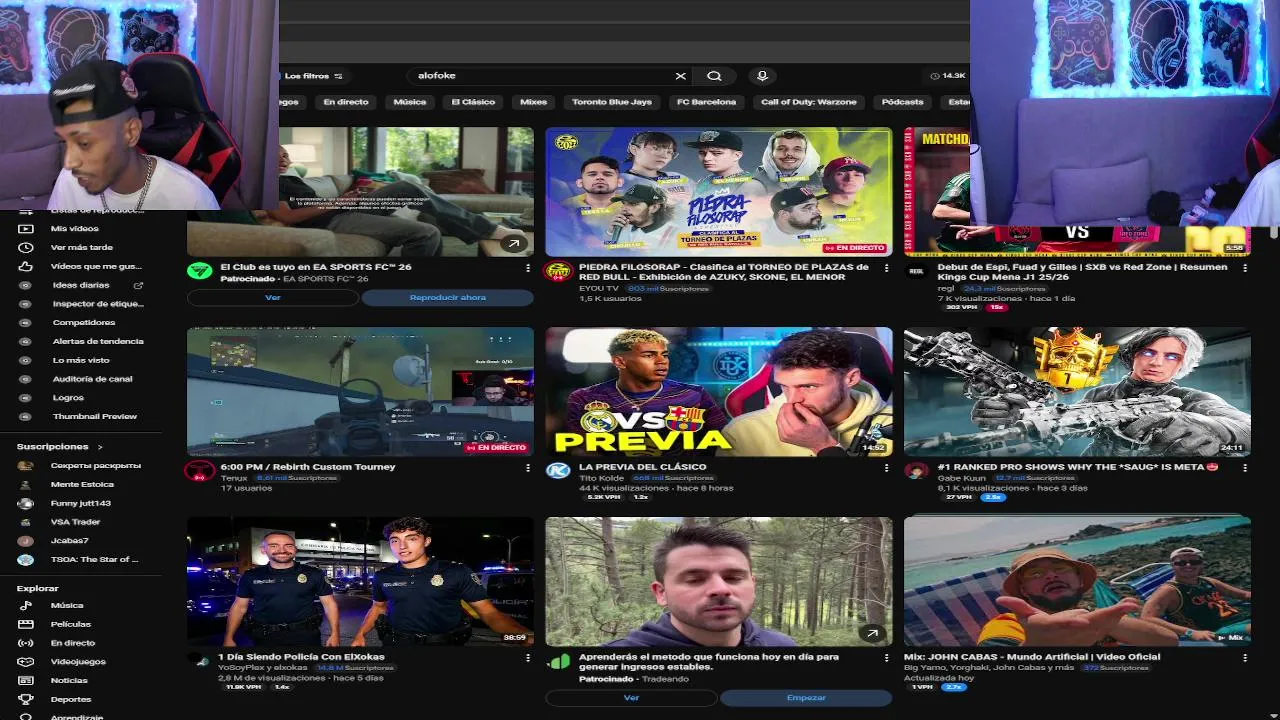Open Tito Kolde channel avatar
This screenshot has width=1280, height=720.
click(558, 471)
